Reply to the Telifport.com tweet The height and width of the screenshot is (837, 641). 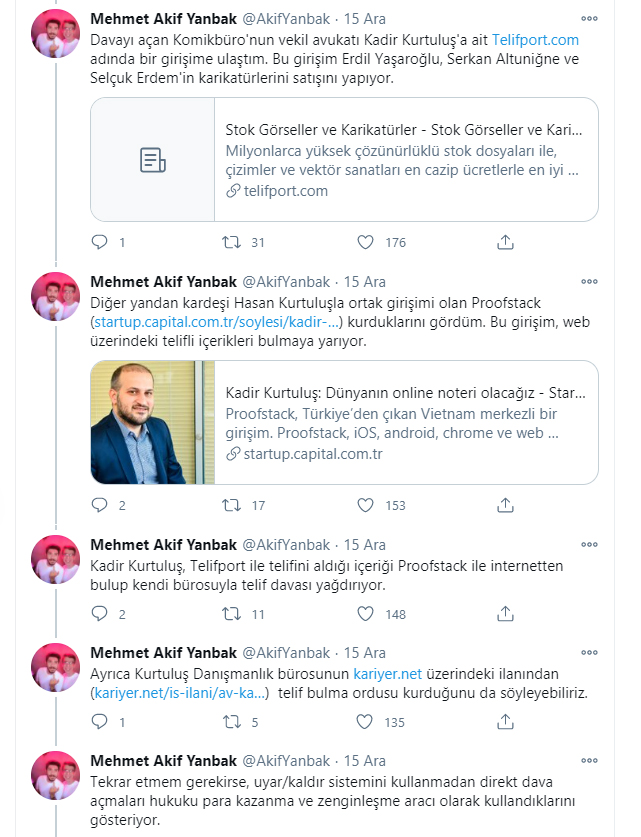(x=100, y=242)
